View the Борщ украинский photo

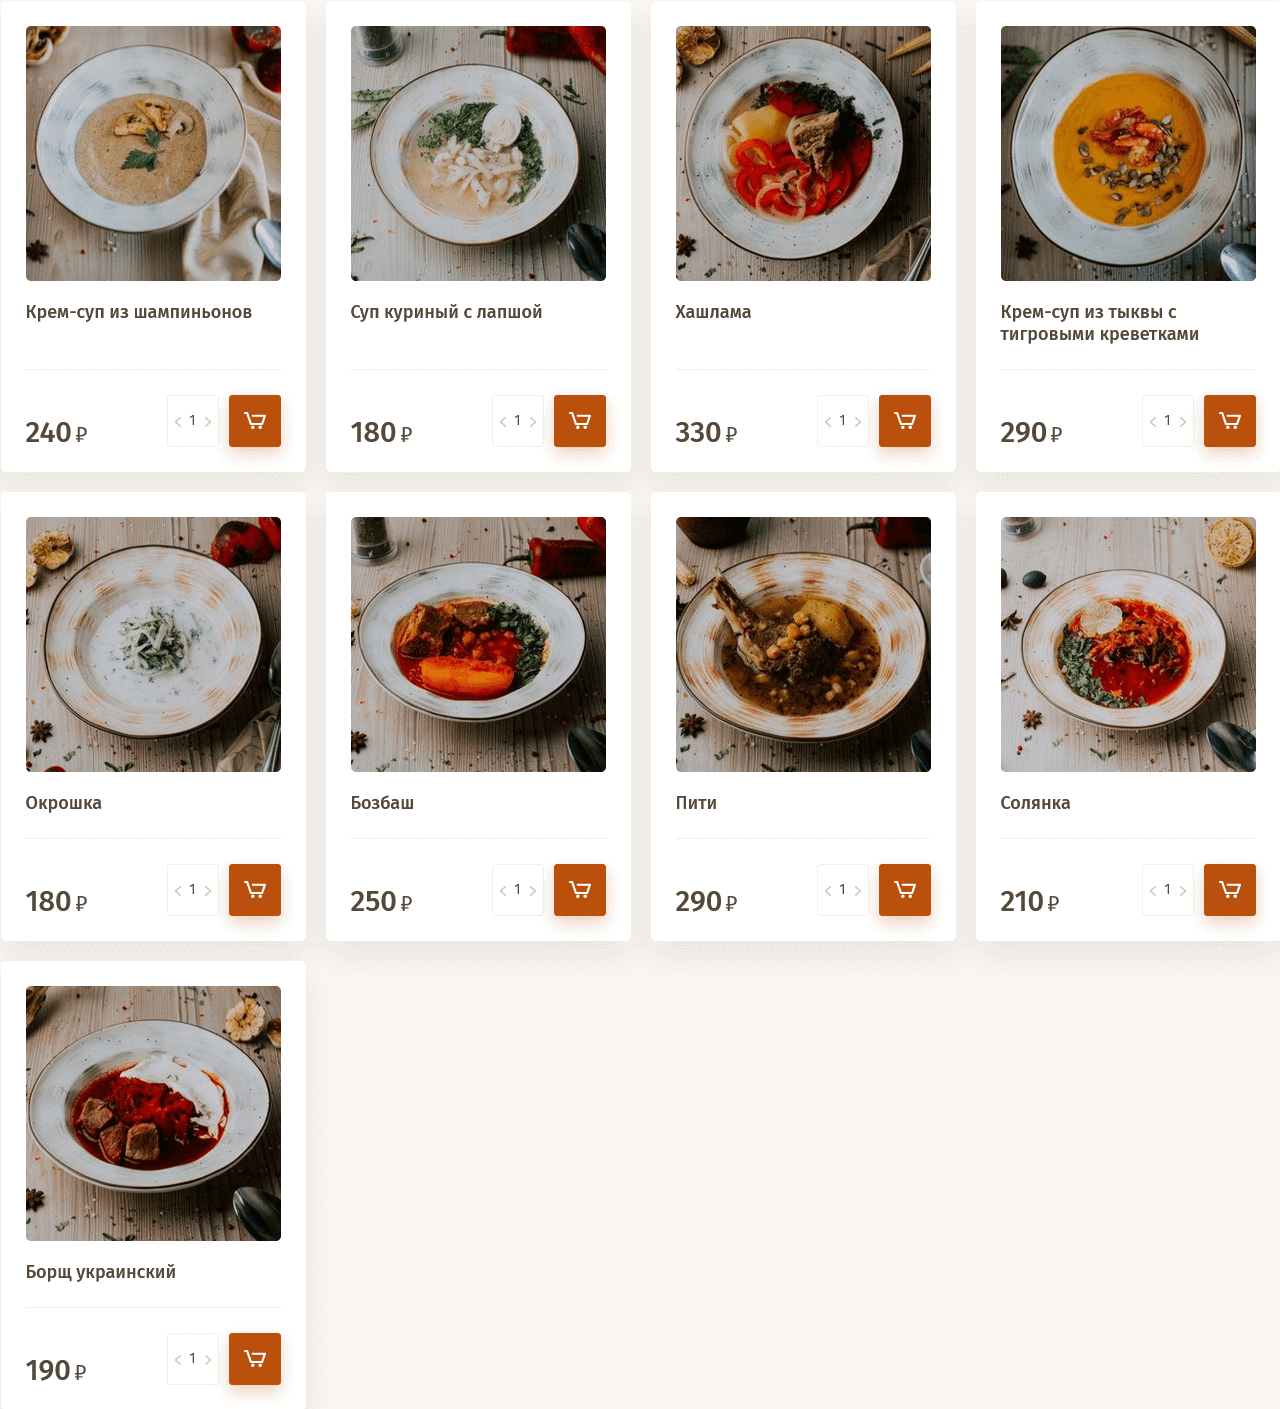pyautogui.click(x=153, y=1113)
